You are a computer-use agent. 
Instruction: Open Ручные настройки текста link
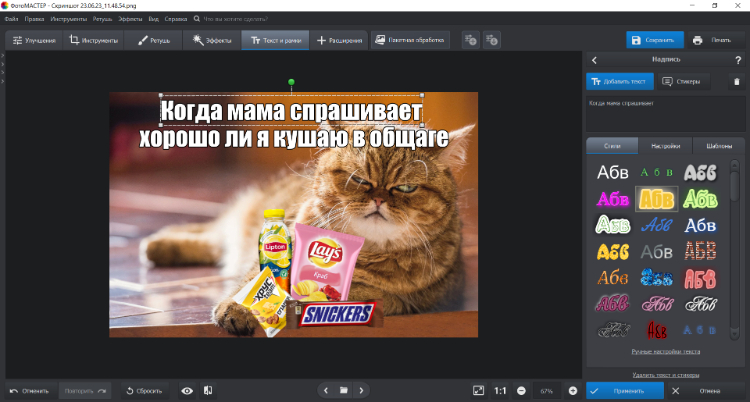pyautogui.click(x=665, y=351)
